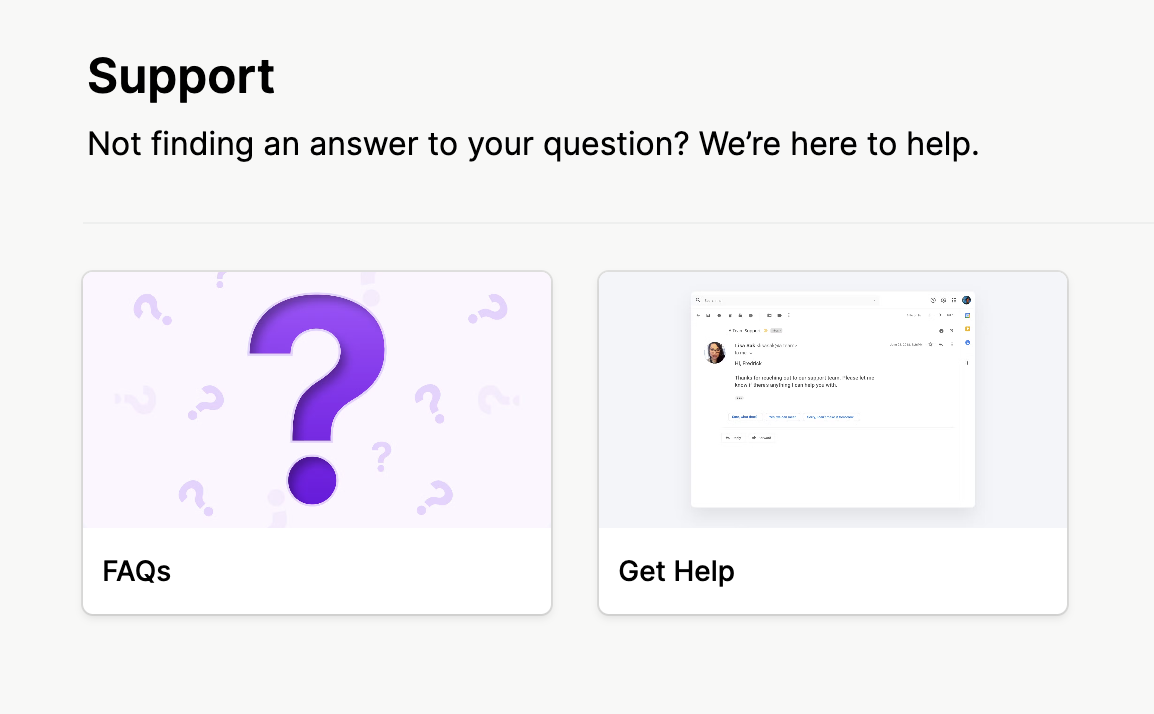Click the Support page heading
The height and width of the screenshot is (714, 1154).
coord(181,76)
